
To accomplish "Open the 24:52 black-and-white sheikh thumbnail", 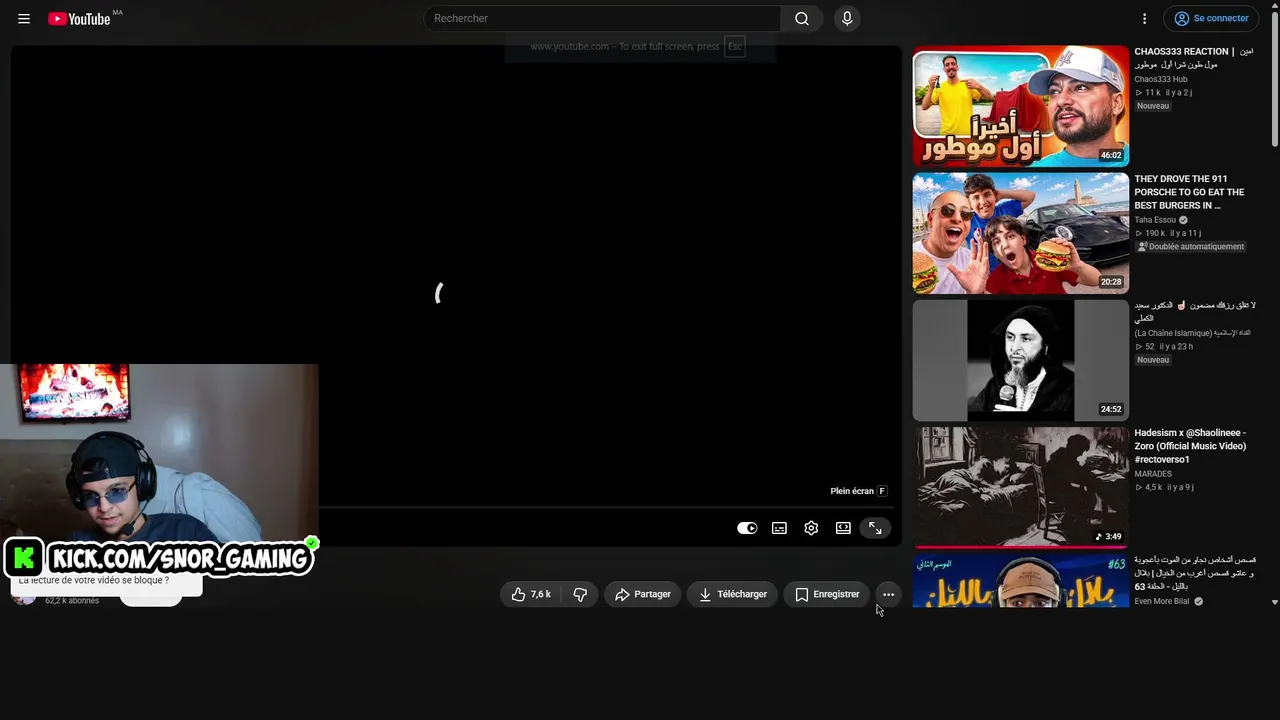I will (x=1020, y=360).
